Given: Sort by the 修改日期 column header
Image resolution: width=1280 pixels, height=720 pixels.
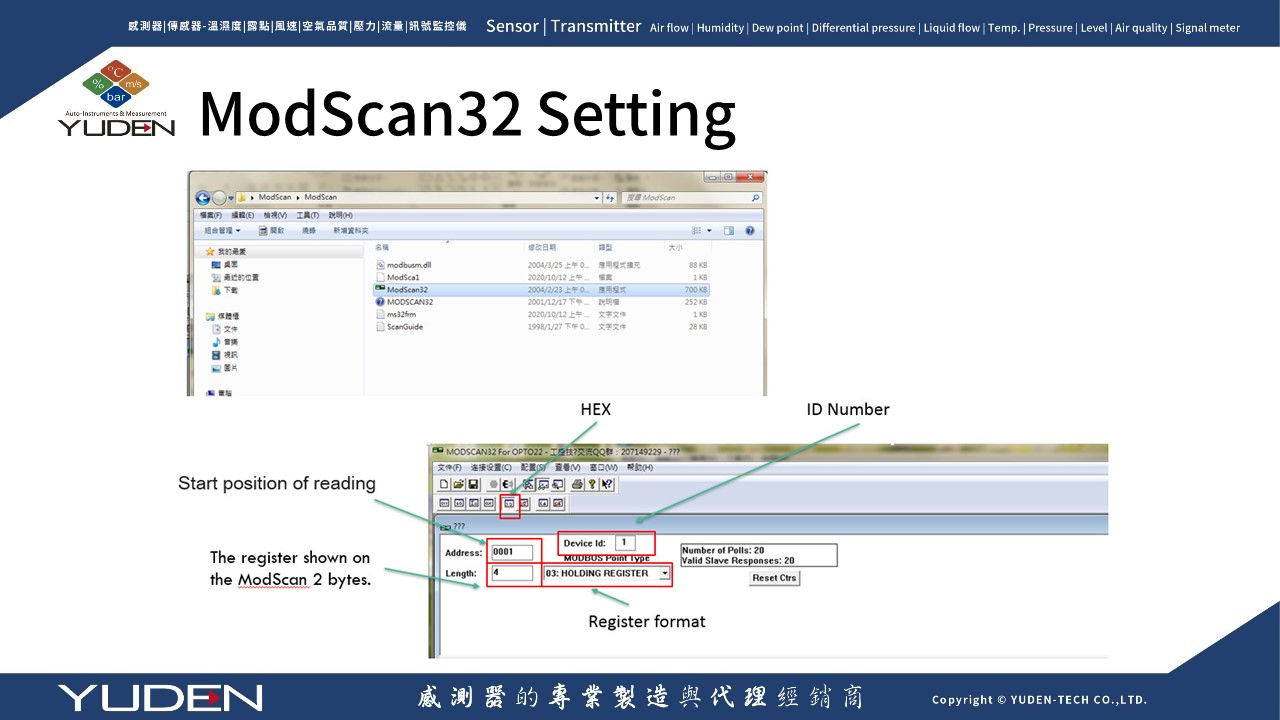Looking at the screenshot, I should click(x=542, y=247).
